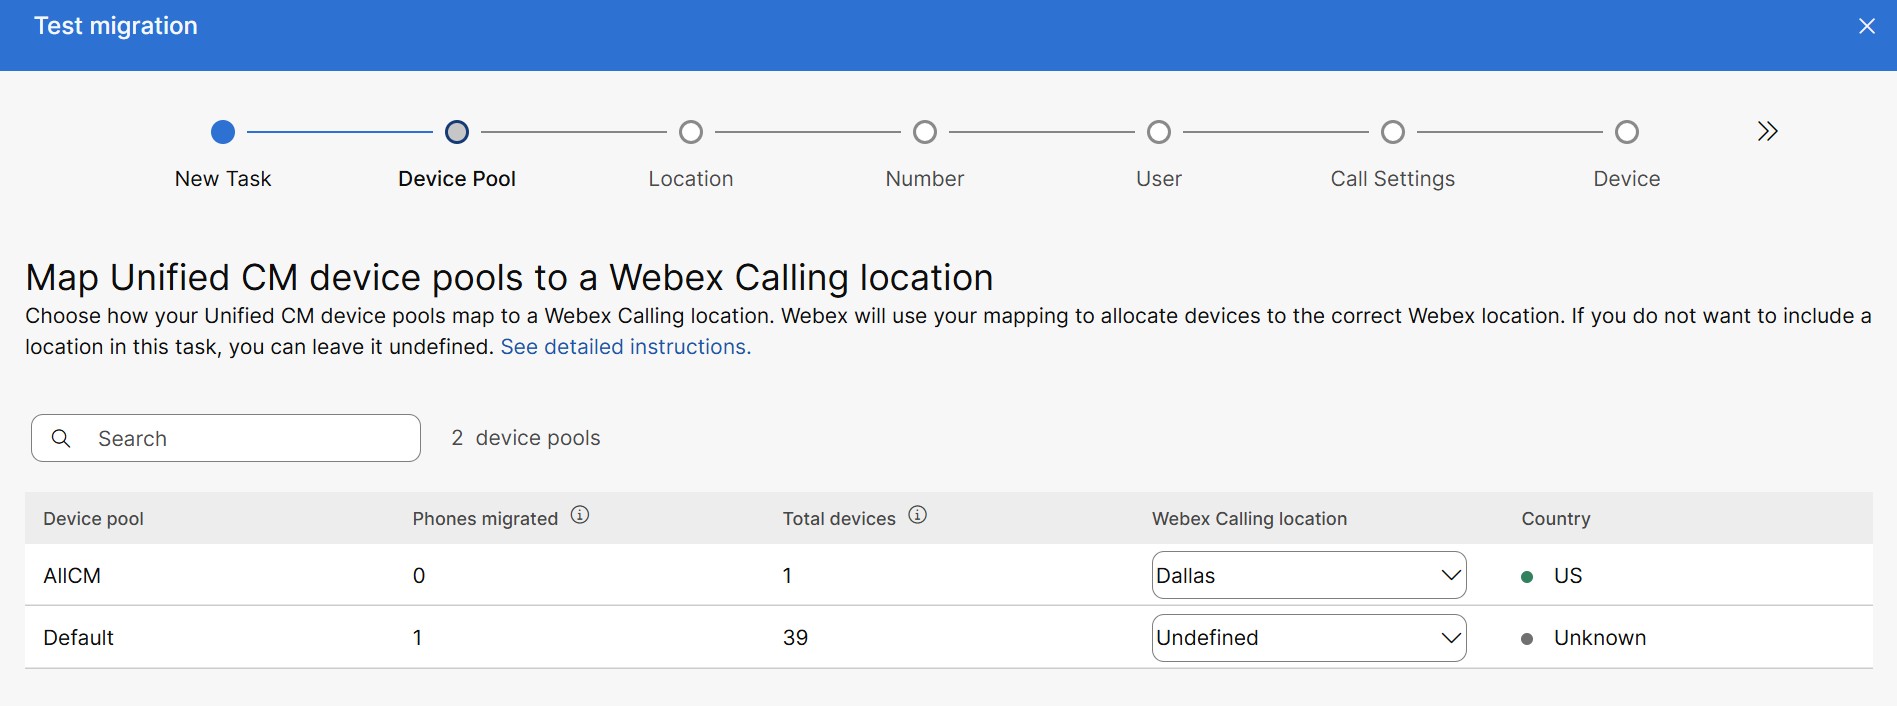Select the Default device pool row
The width and height of the screenshot is (1897, 706).
(x=78, y=638)
